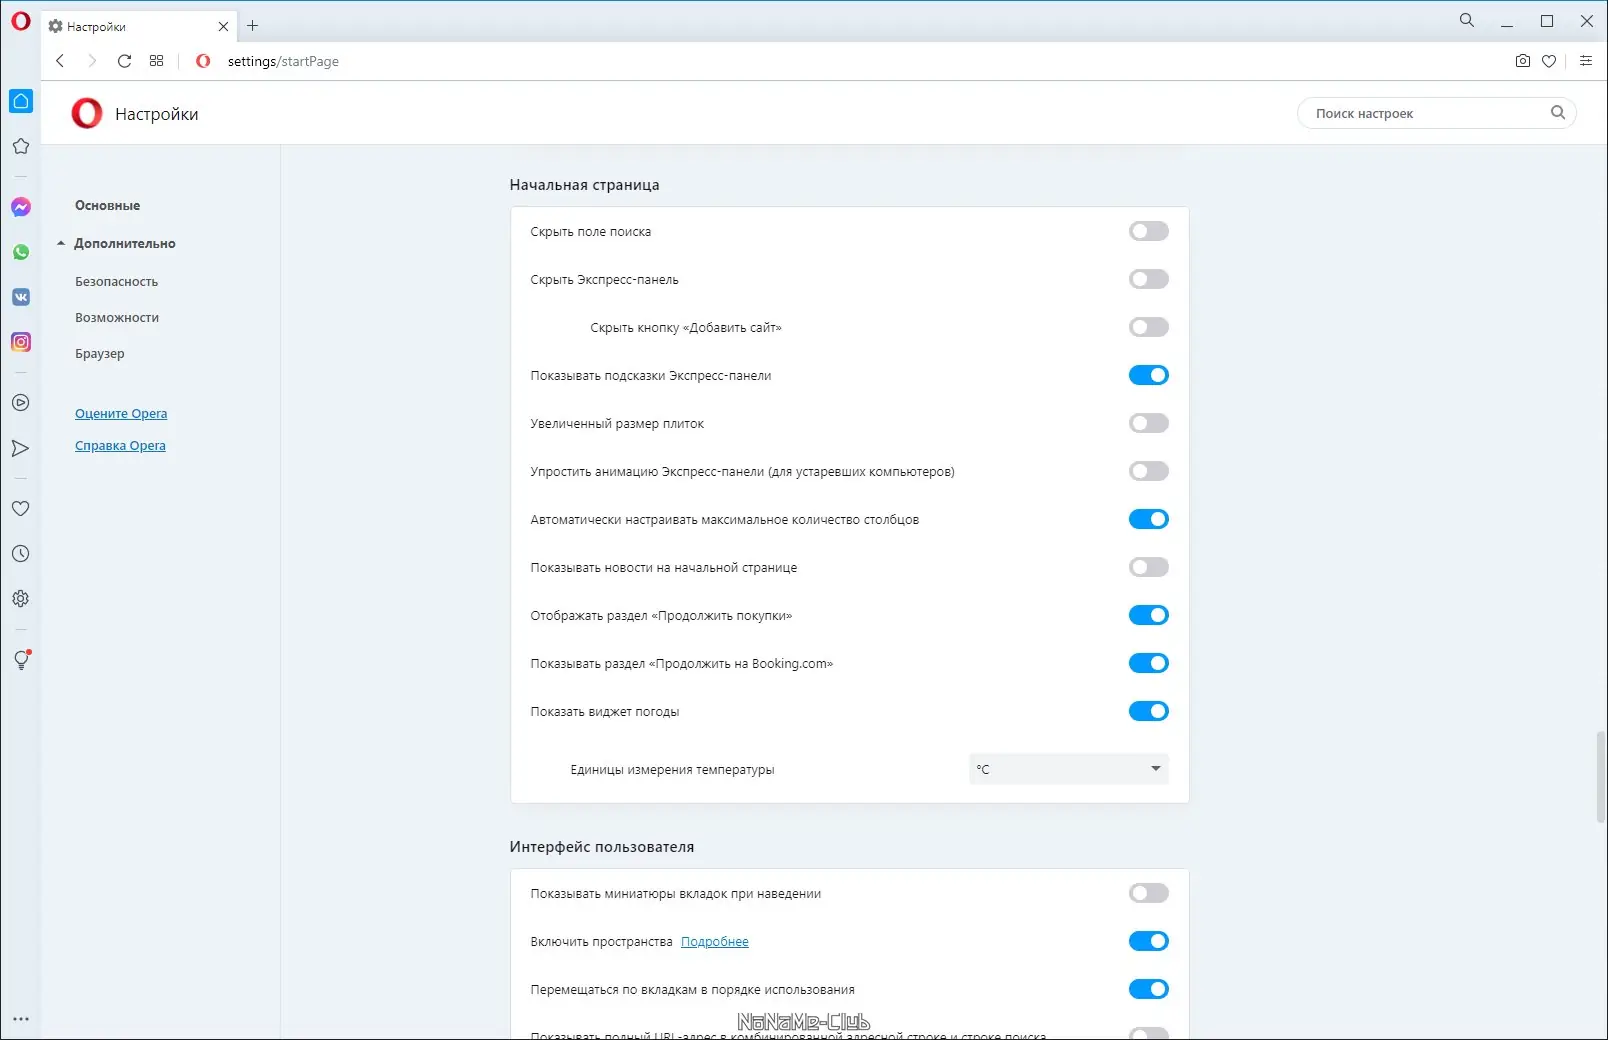Open Instagram in the sidebar
Image resolution: width=1608 pixels, height=1040 pixels.
[21, 342]
